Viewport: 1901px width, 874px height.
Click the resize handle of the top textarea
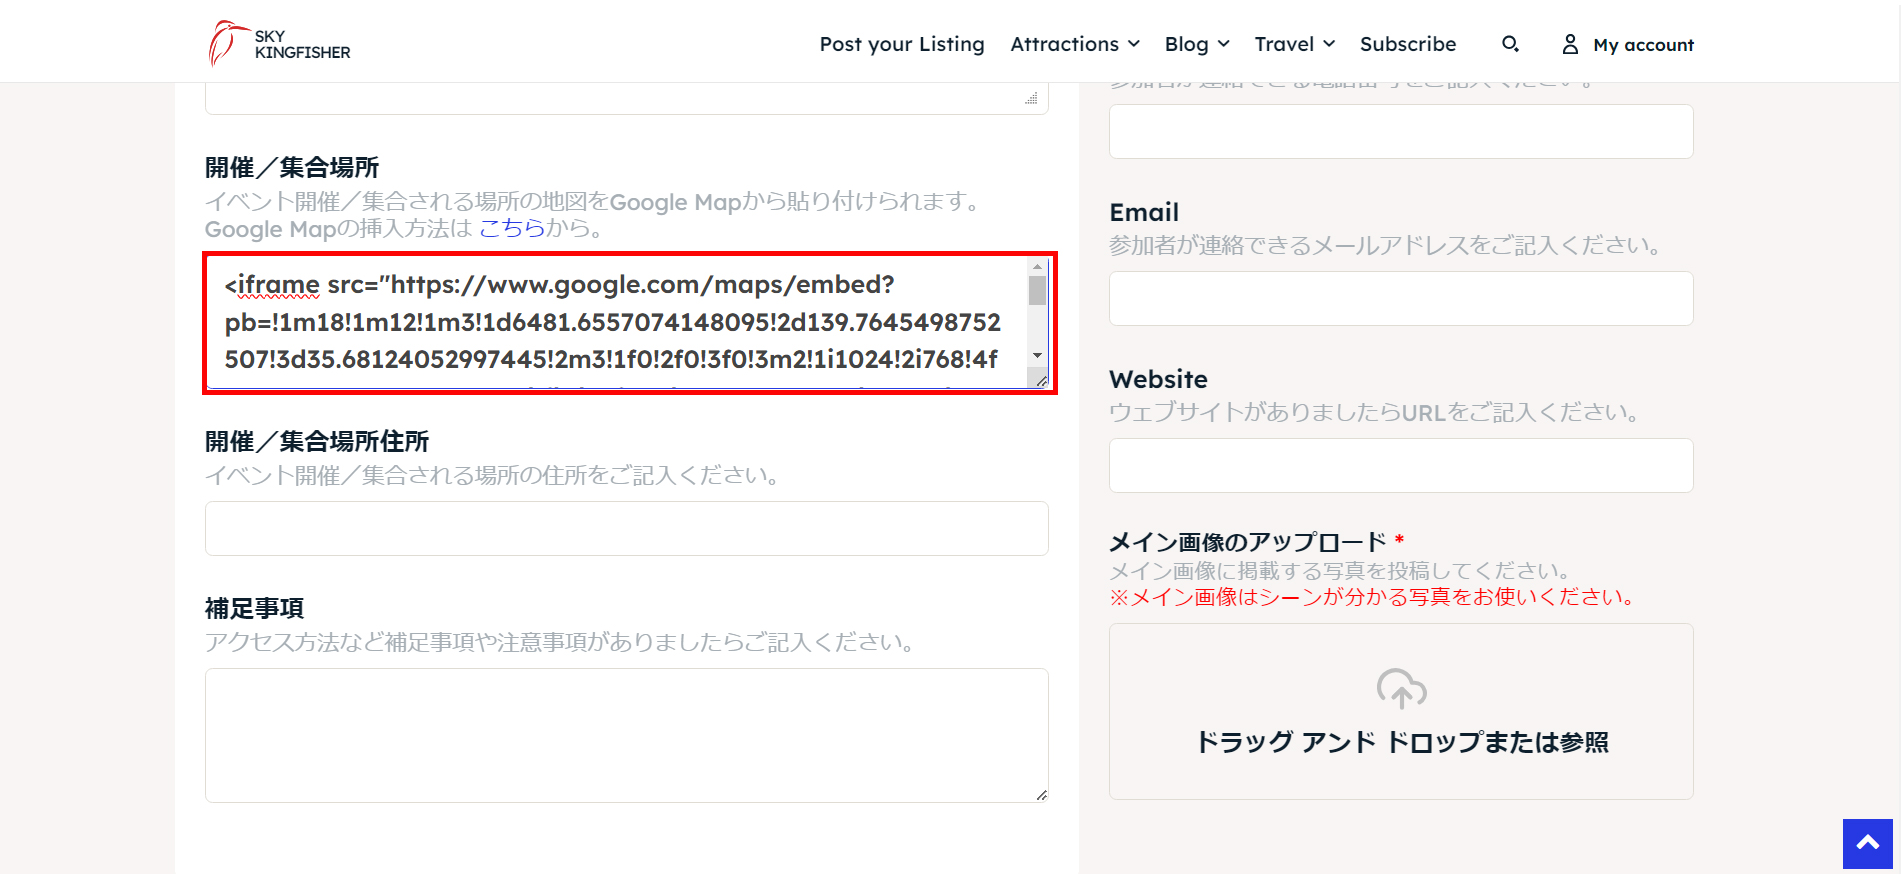pos(1031,98)
